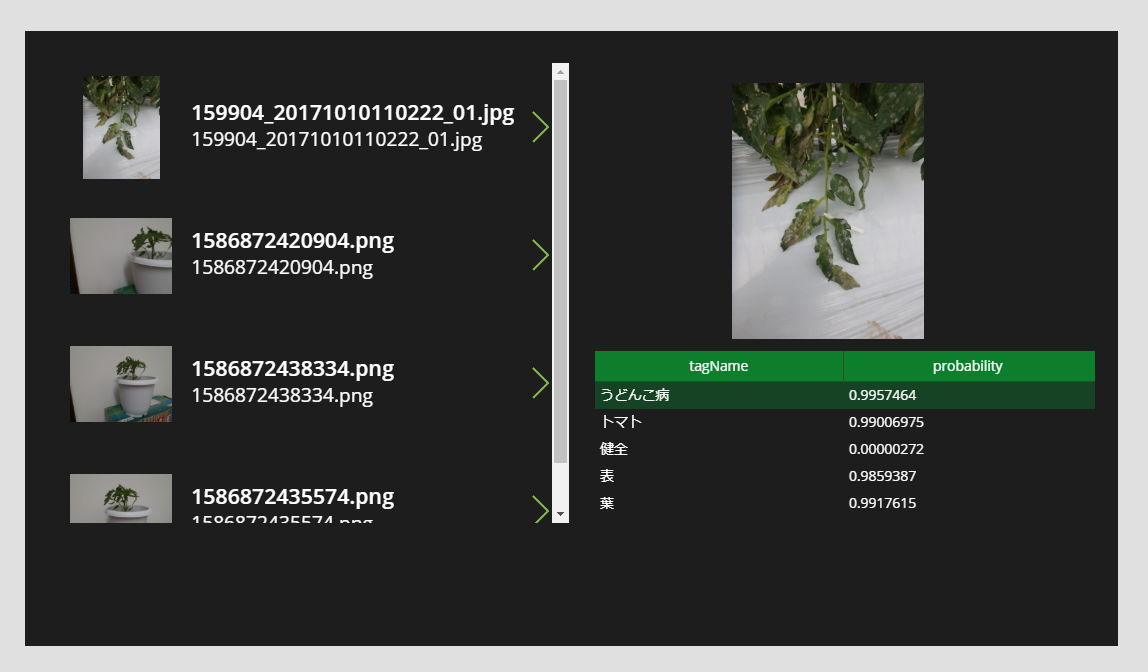Open chevron arrow for 1586872438334.png

coord(540,383)
